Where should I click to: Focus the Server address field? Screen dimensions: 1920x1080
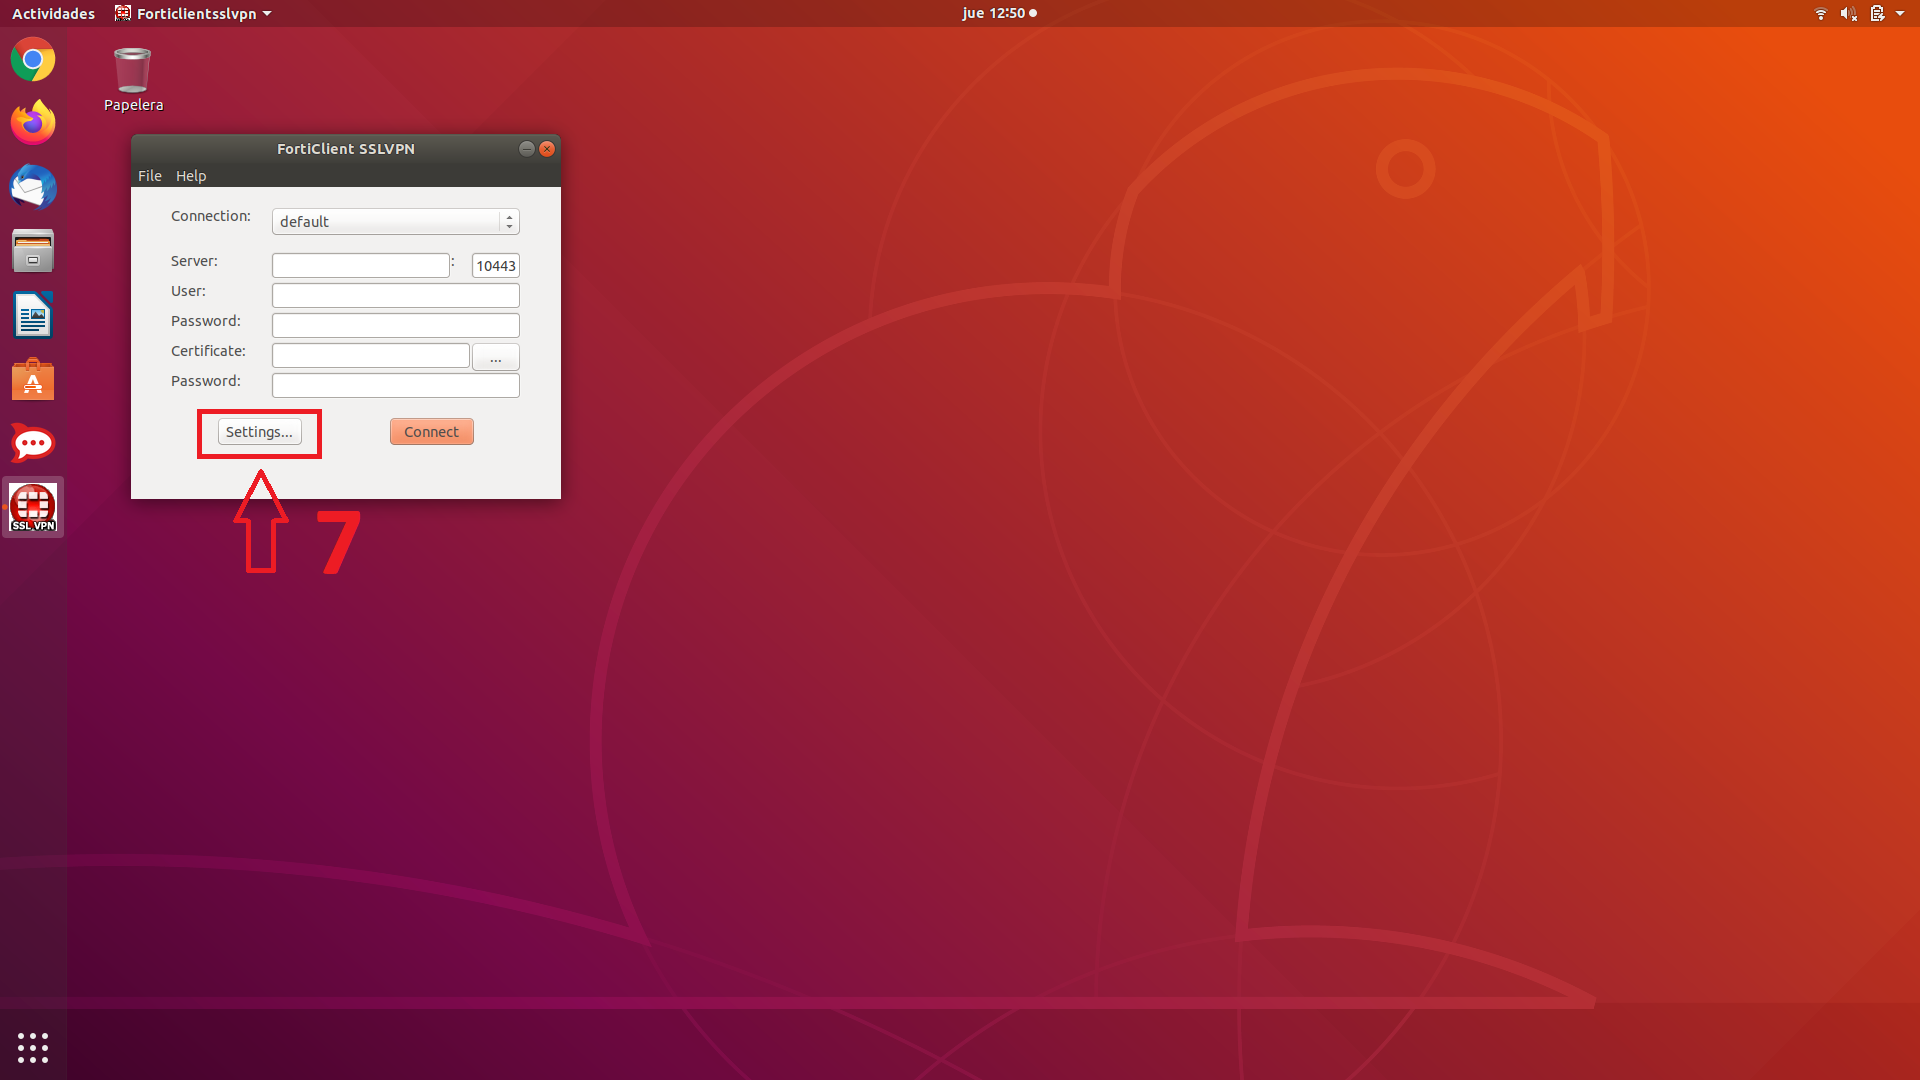[x=360, y=265]
